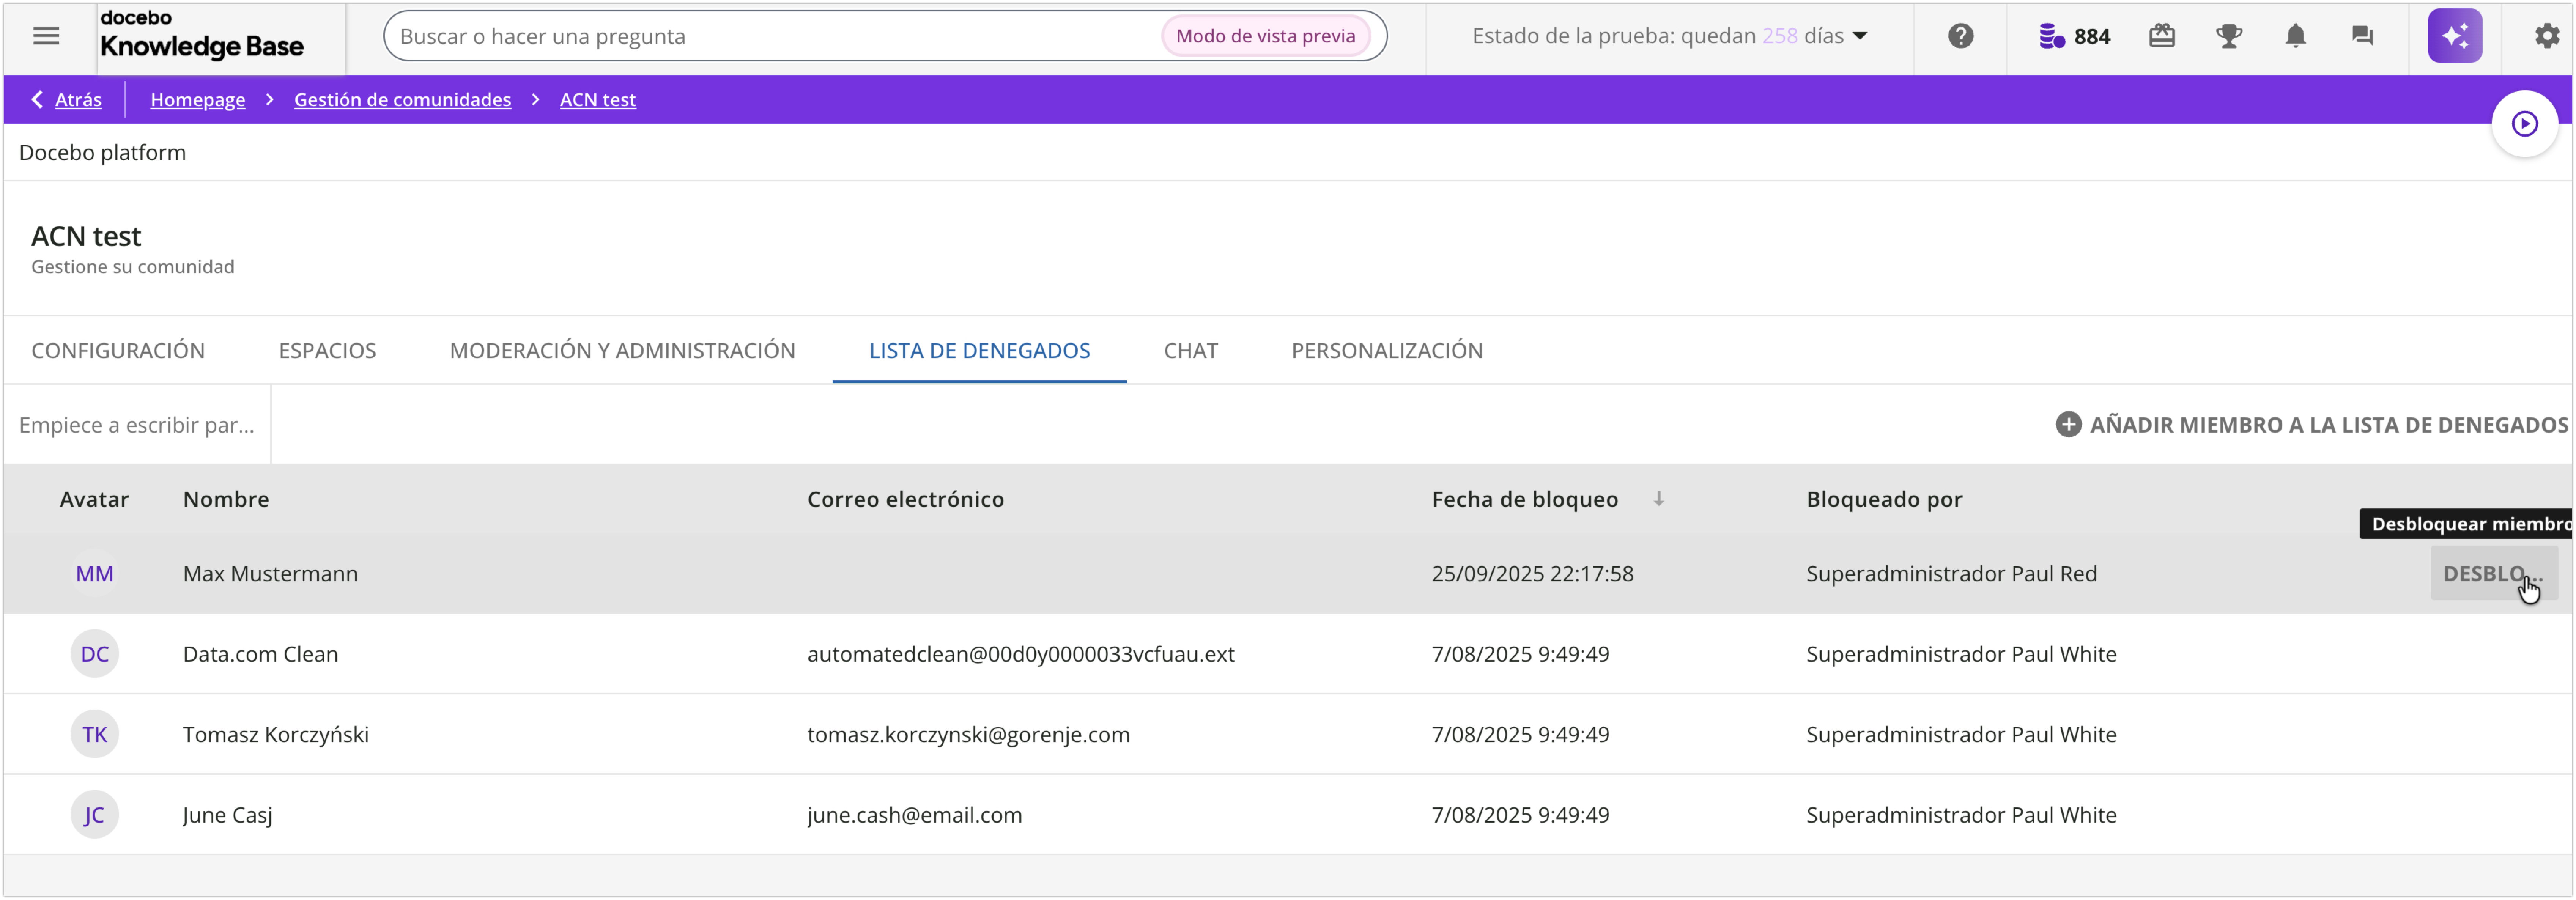2576x900 pixels.
Task: Open the trophy achievements icon
Action: [x=2229, y=36]
